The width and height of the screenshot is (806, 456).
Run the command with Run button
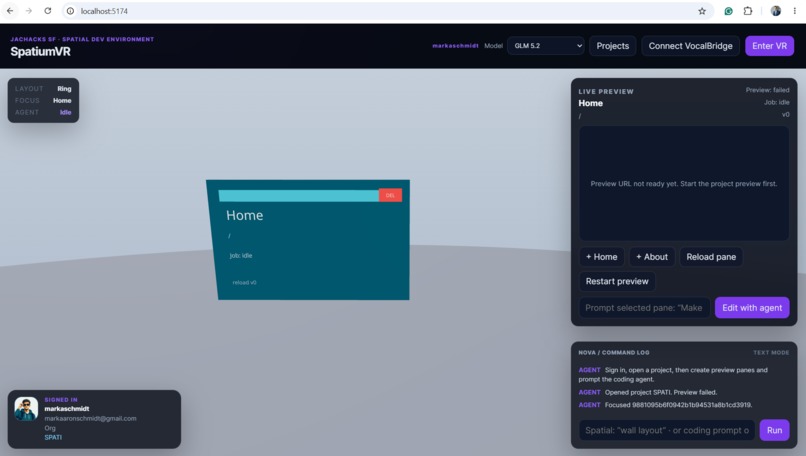774,430
